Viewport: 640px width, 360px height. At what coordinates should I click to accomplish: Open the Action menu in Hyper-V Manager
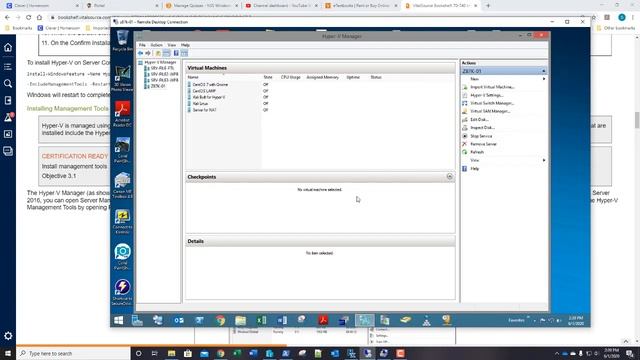pyautogui.click(x=156, y=45)
